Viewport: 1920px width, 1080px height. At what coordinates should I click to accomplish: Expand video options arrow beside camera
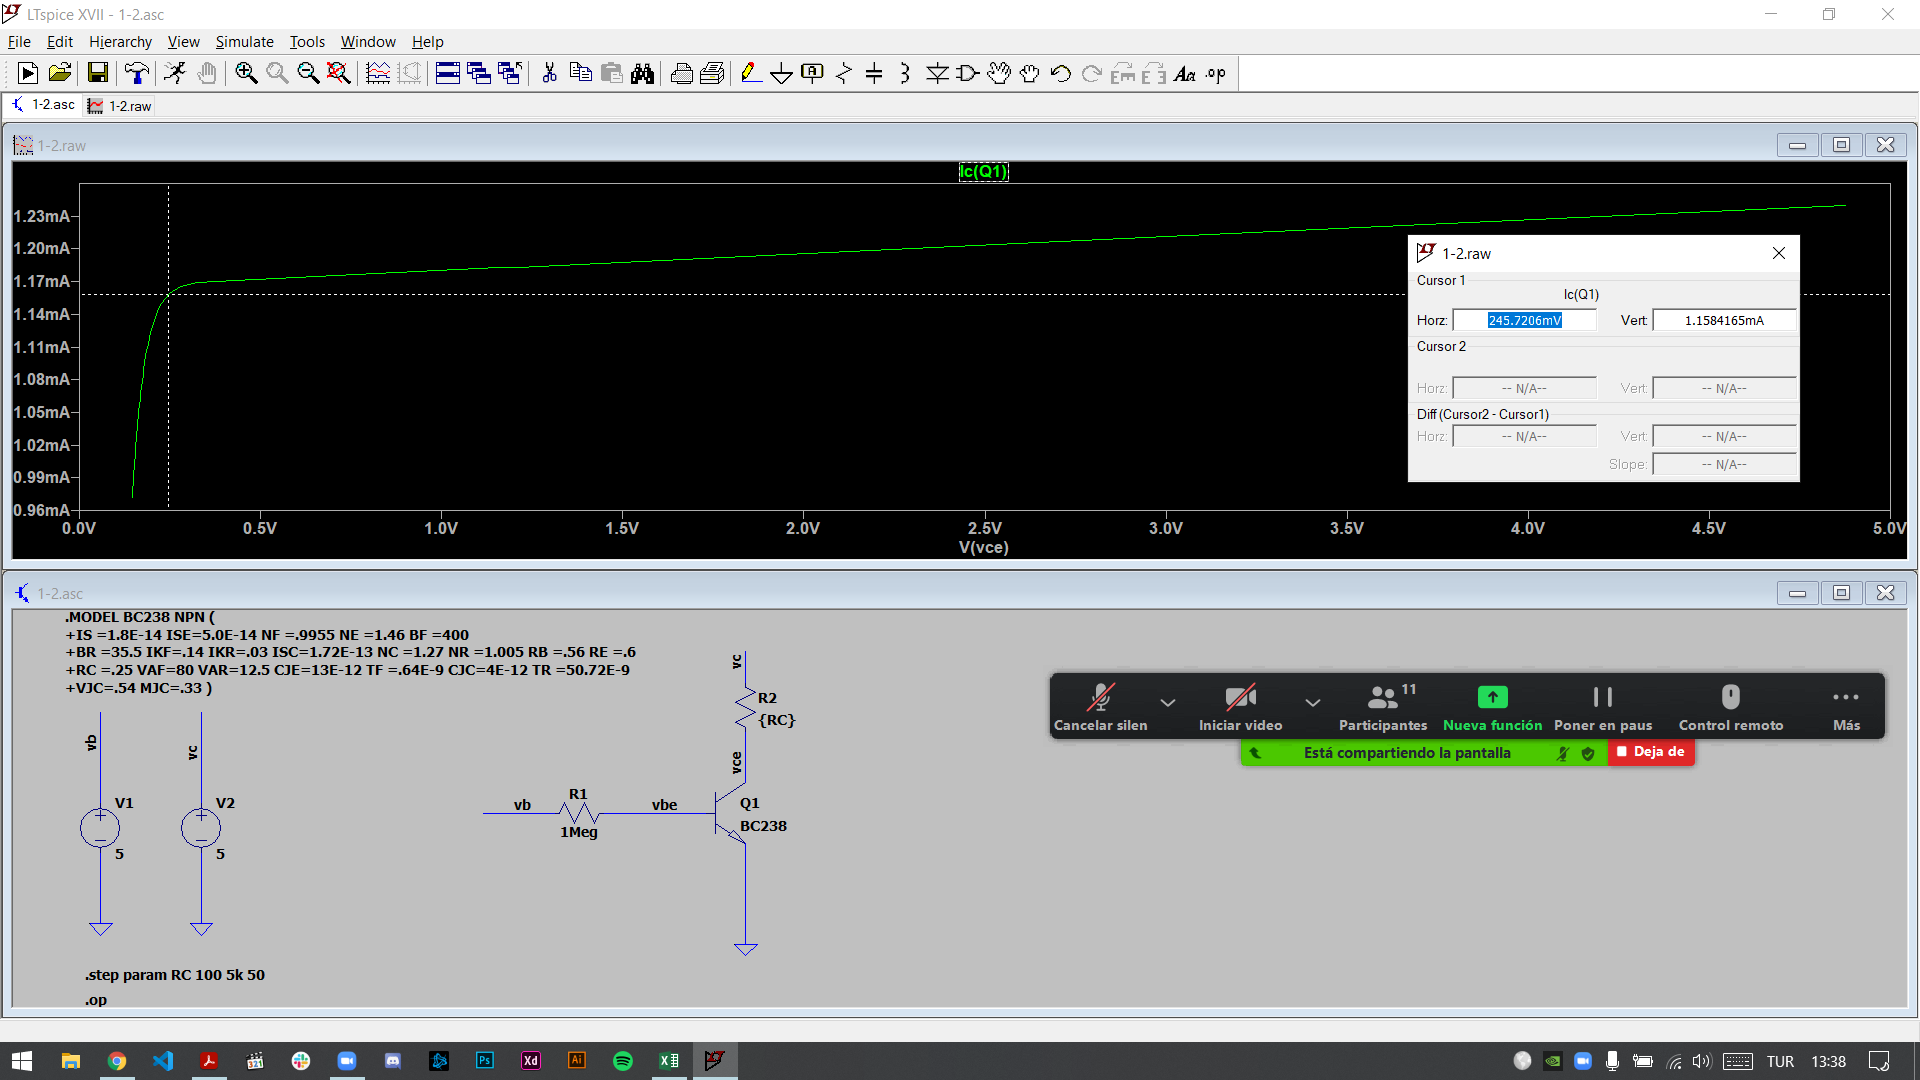pyautogui.click(x=1312, y=702)
